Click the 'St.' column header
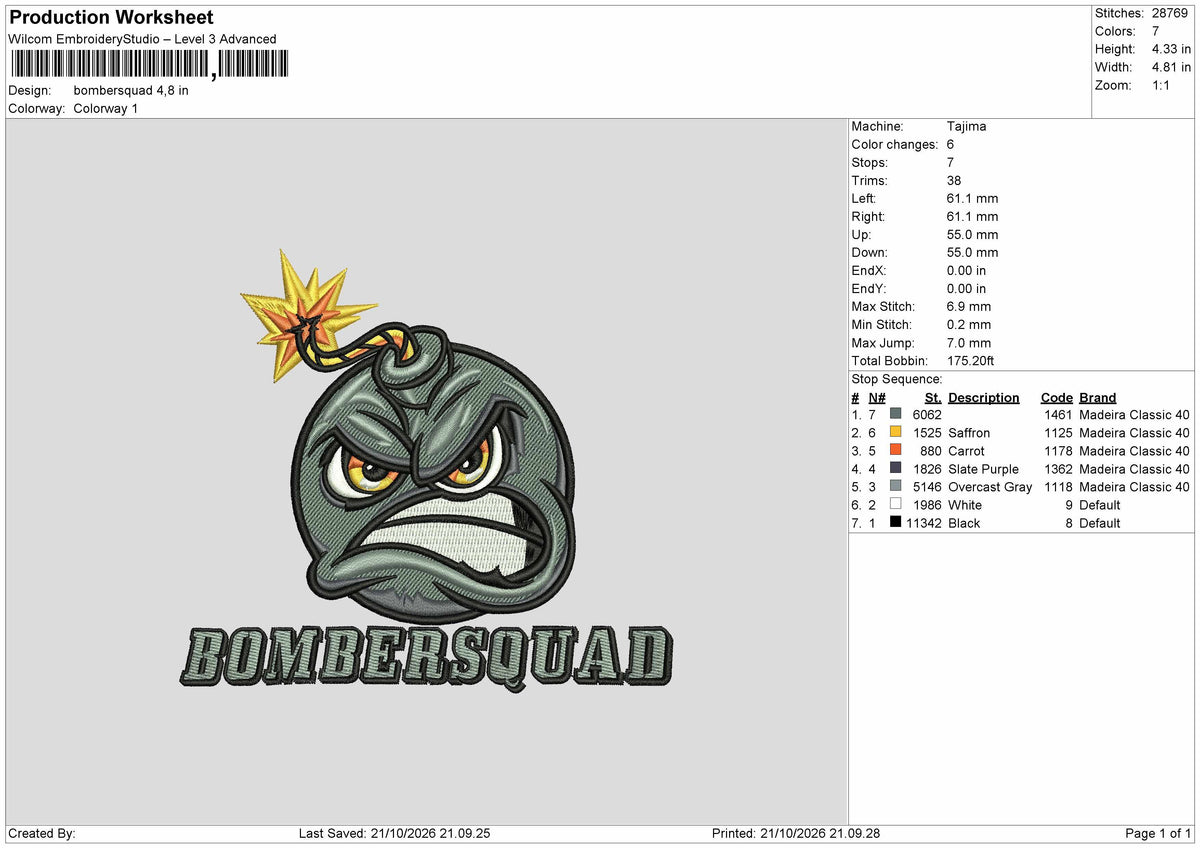 click(933, 398)
